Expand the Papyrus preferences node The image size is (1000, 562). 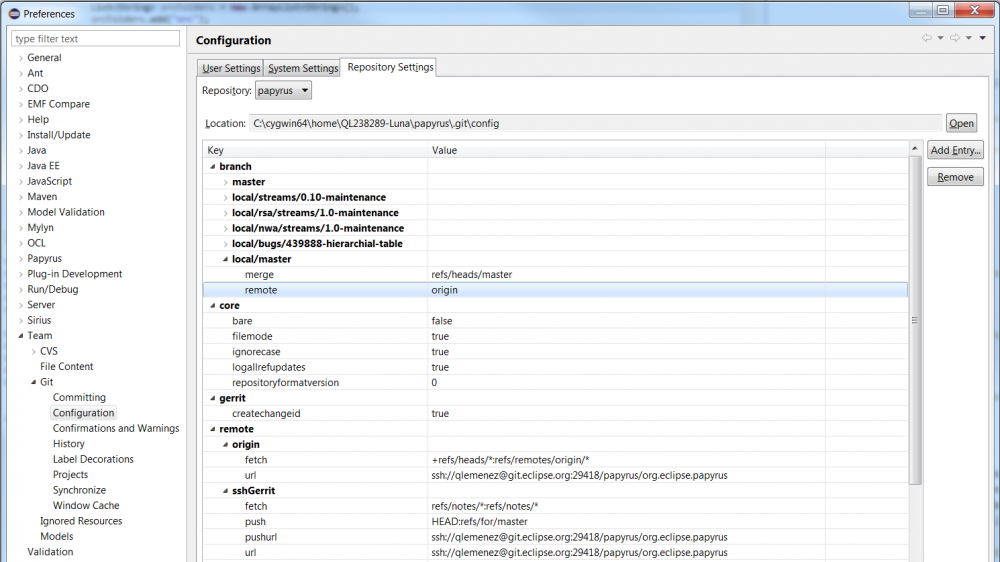[20, 258]
